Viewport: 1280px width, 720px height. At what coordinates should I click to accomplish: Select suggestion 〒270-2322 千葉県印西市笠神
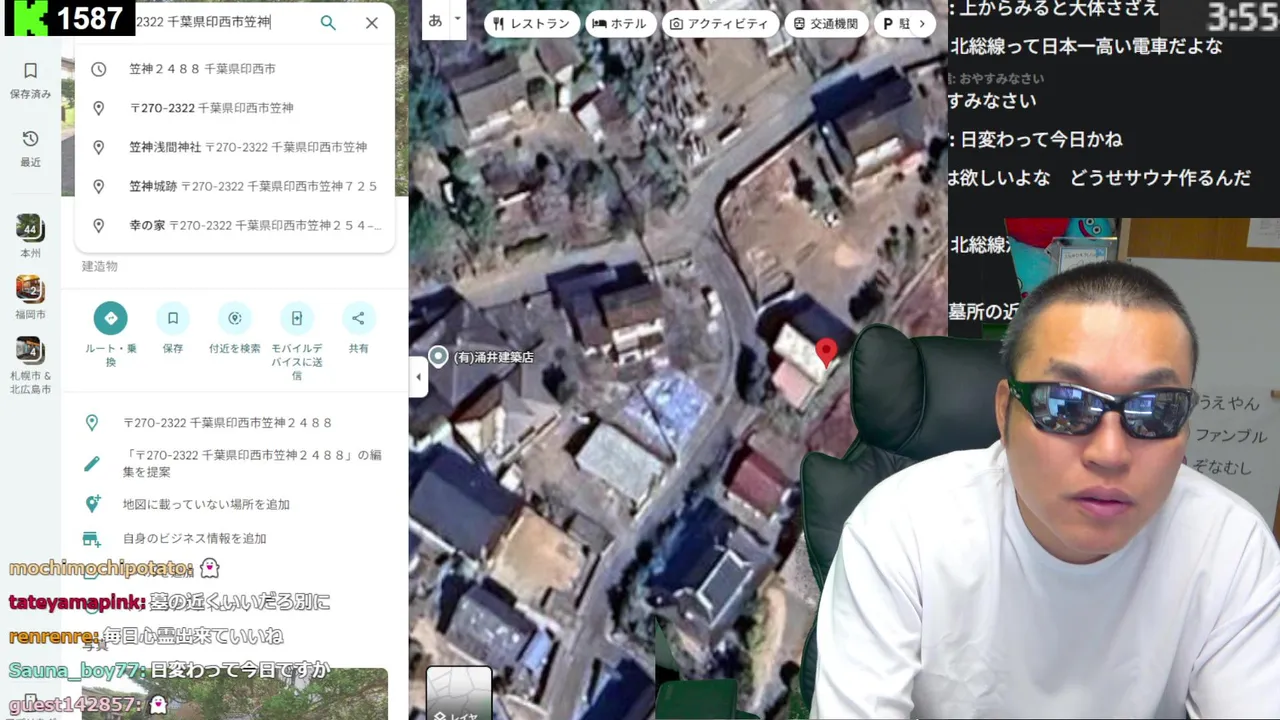tap(235, 108)
